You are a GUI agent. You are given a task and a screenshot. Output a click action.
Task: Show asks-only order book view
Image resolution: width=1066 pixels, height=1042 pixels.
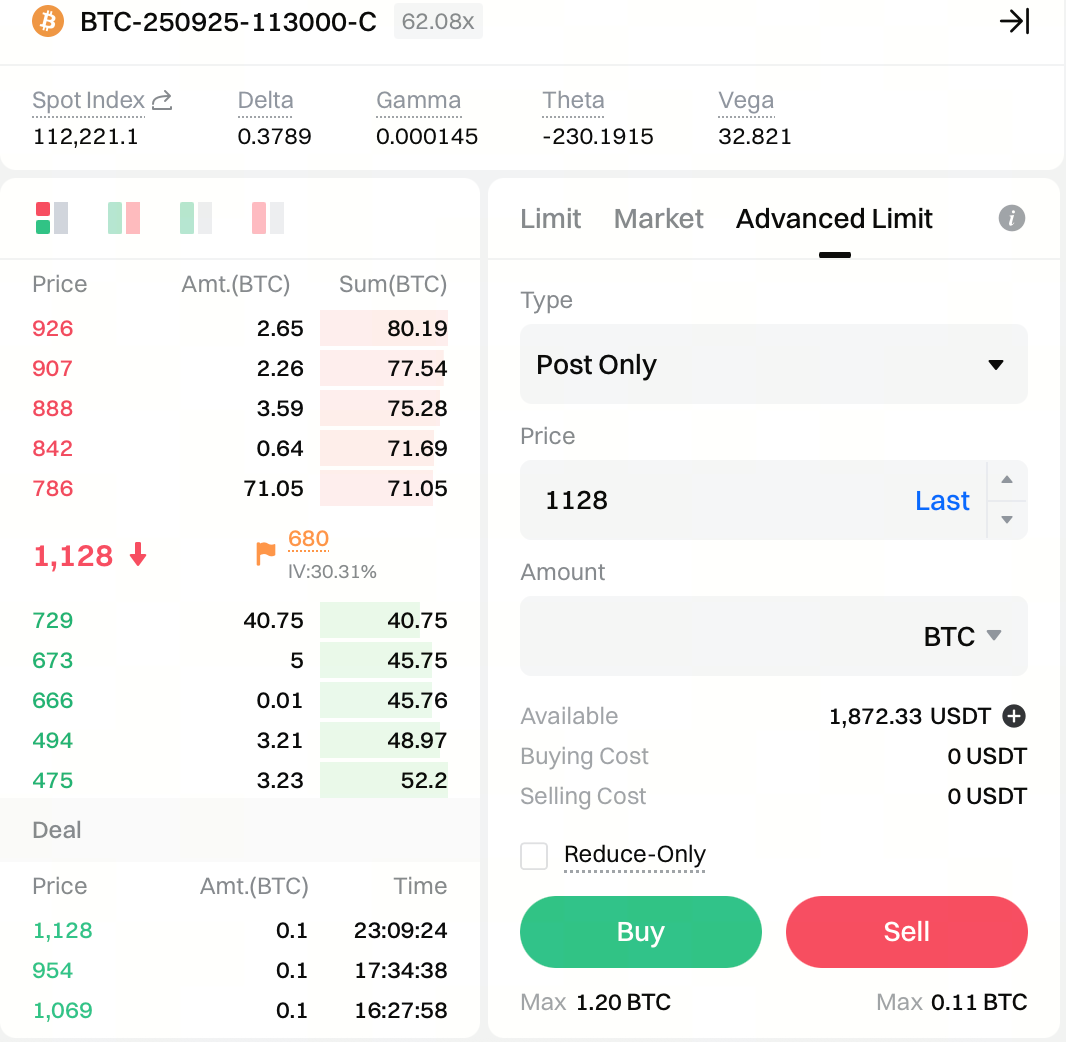(x=268, y=218)
